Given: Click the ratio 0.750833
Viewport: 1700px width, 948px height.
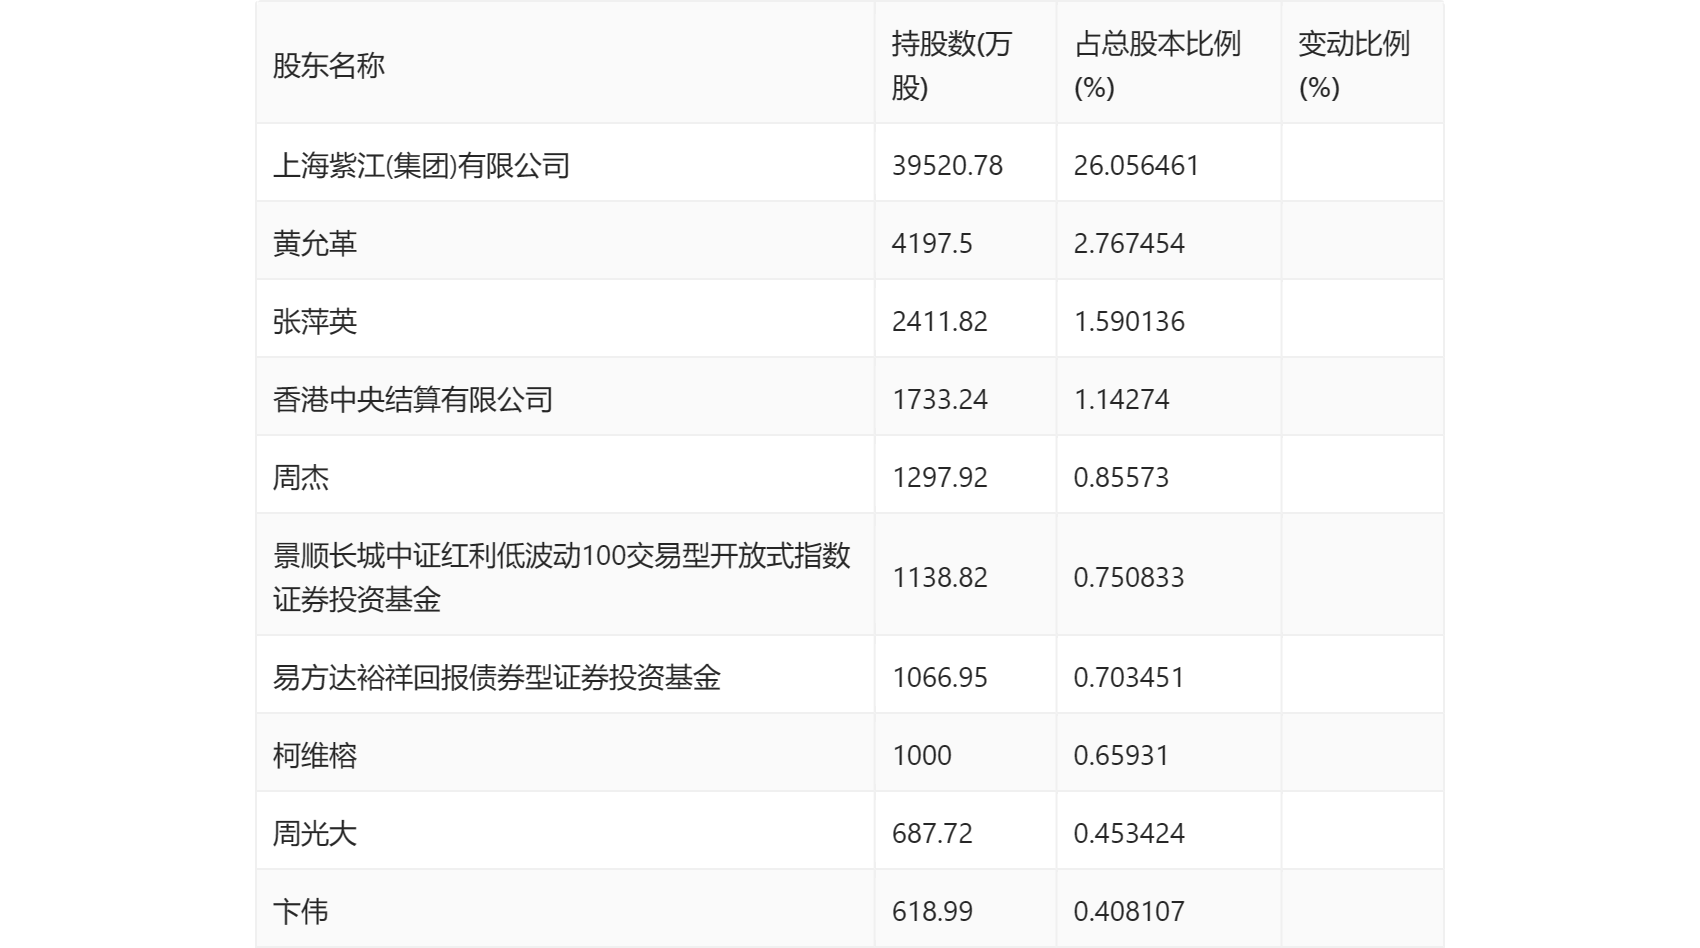Looking at the screenshot, I should coord(1129,577).
